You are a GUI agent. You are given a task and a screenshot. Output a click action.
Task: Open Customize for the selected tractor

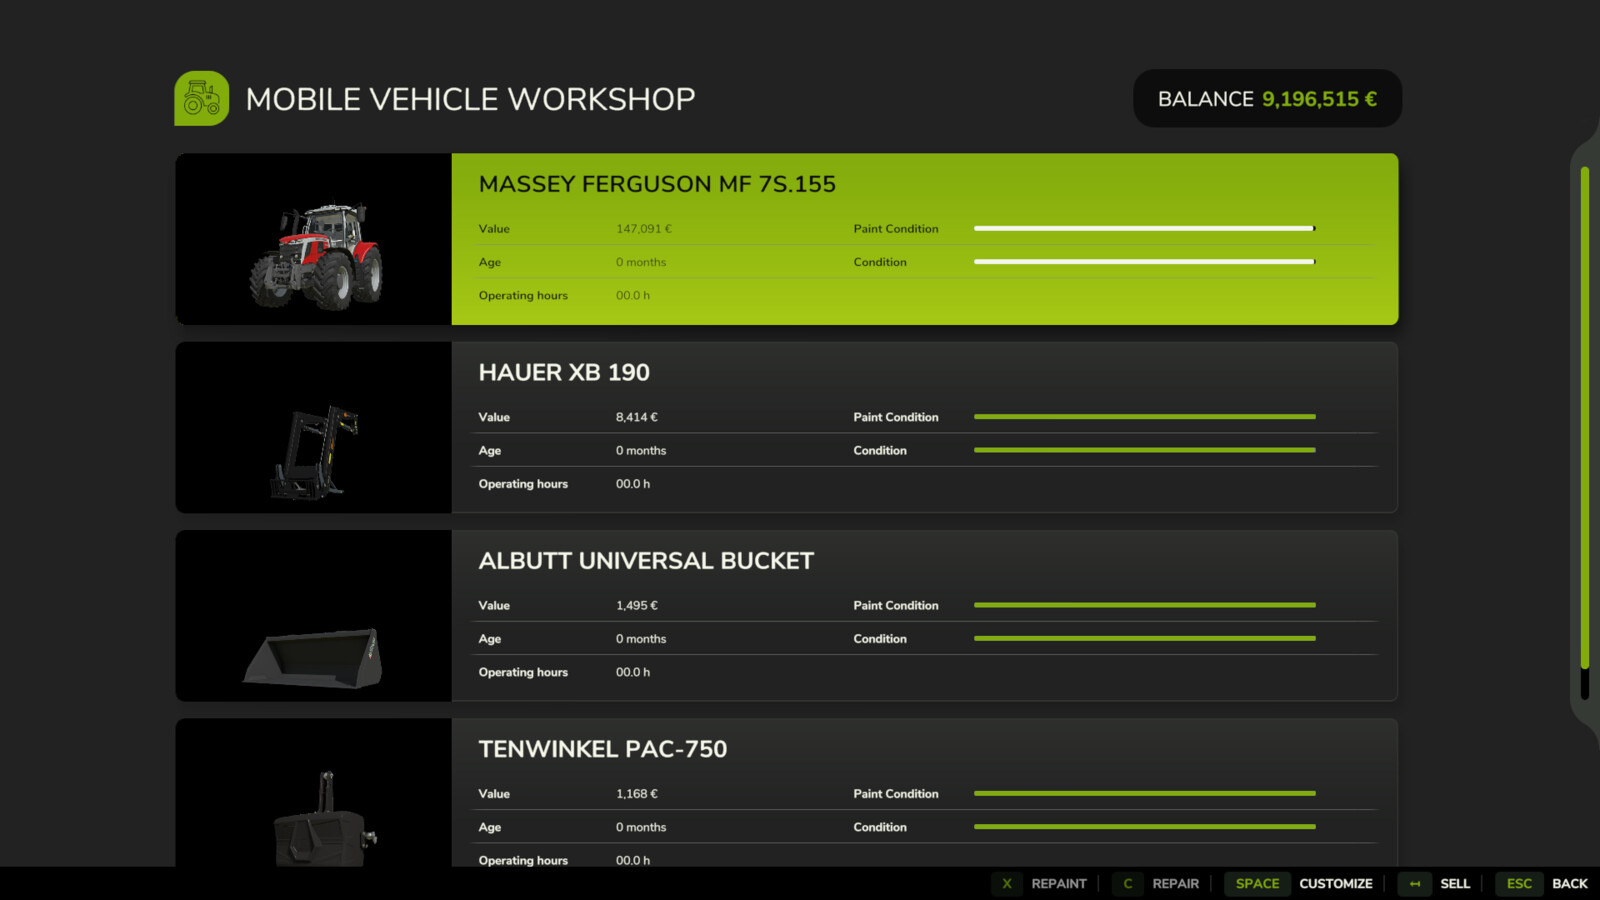[1336, 884]
